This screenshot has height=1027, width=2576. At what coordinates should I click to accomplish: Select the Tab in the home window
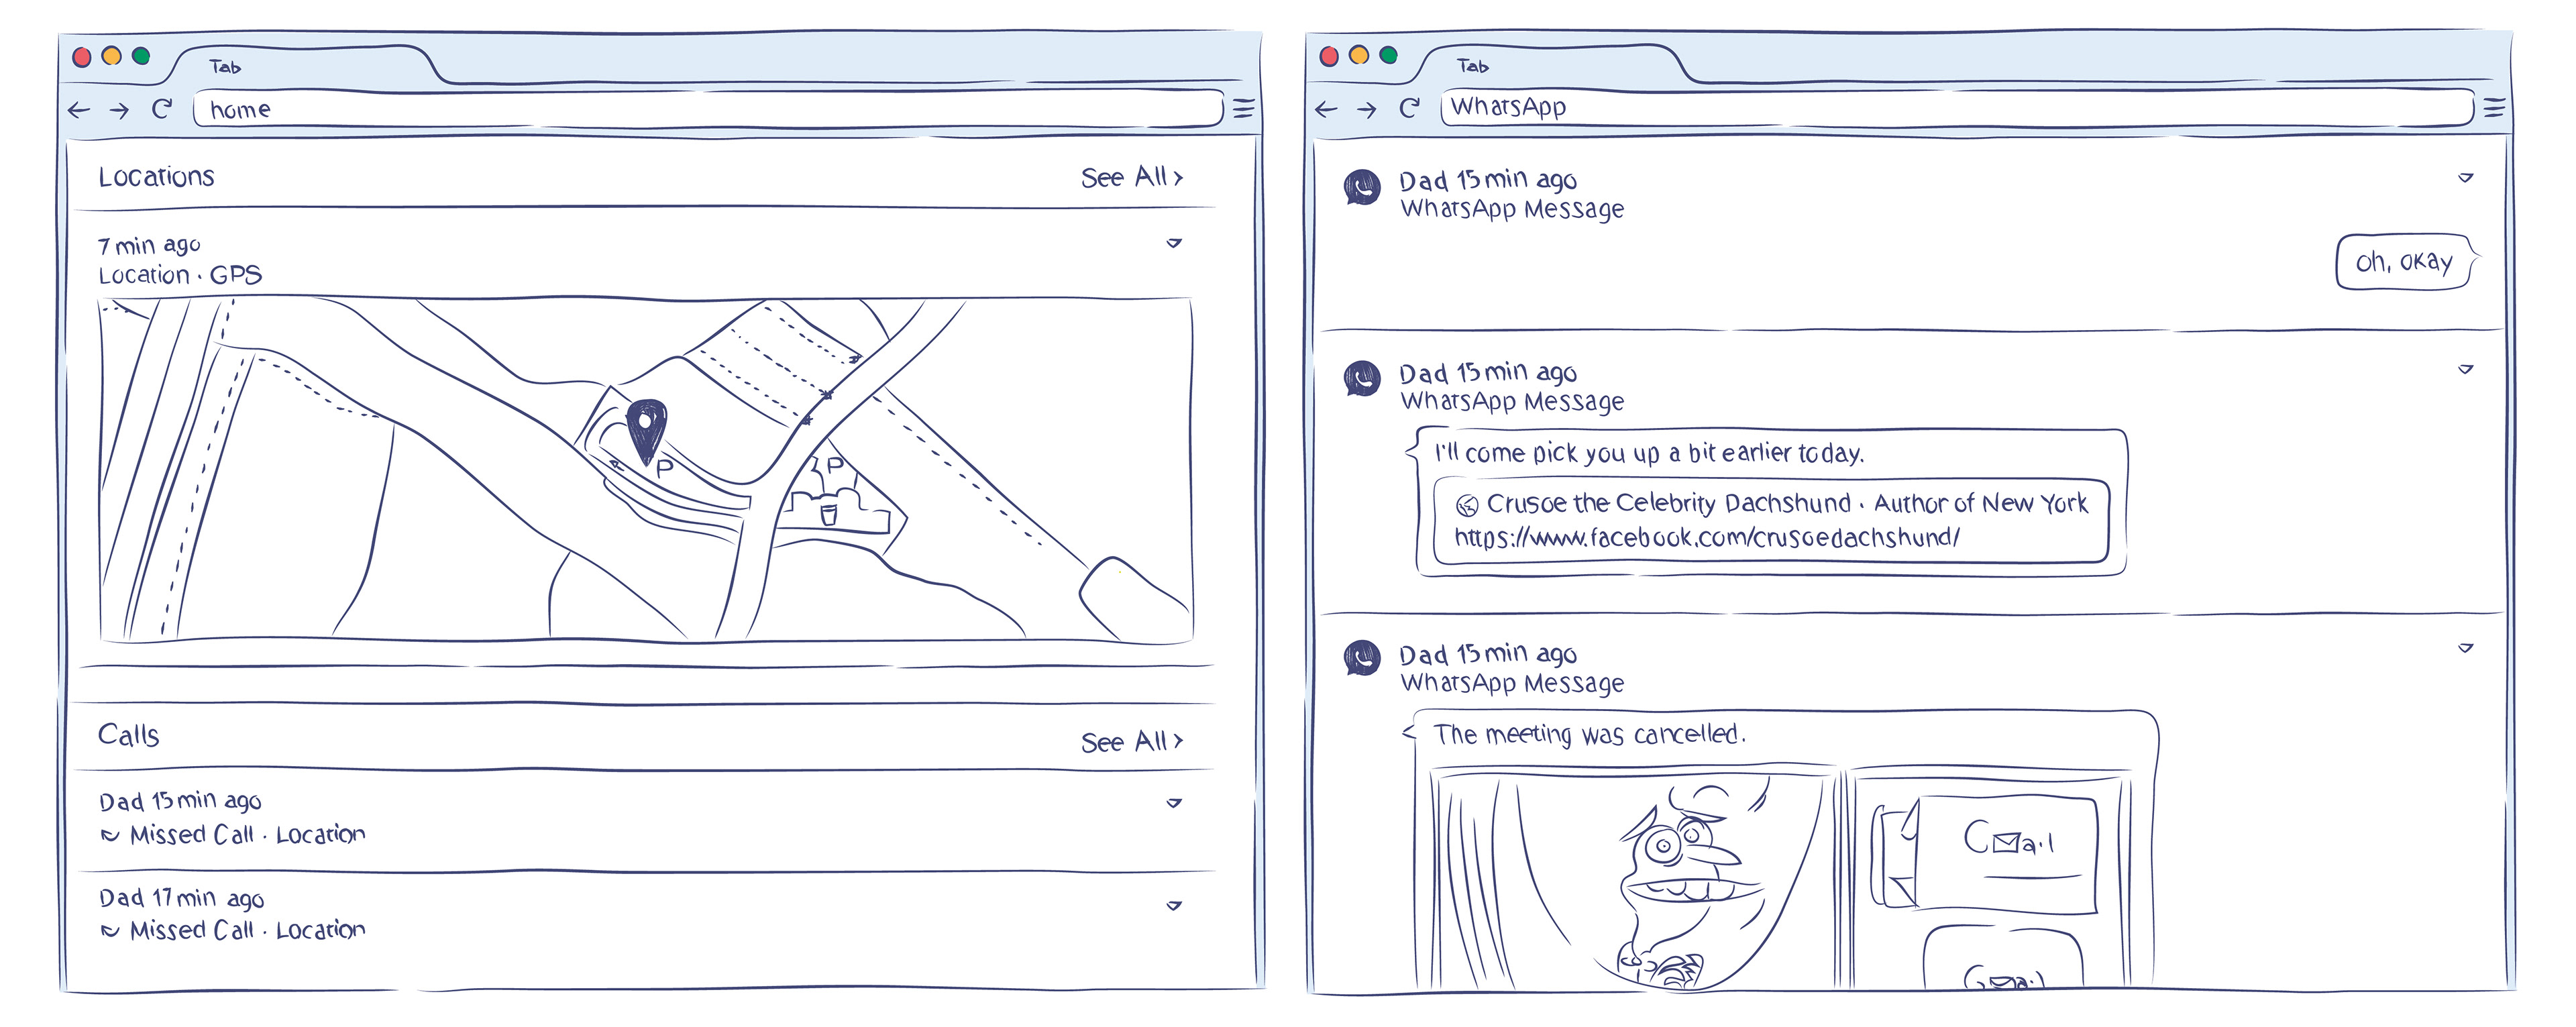click(x=226, y=67)
